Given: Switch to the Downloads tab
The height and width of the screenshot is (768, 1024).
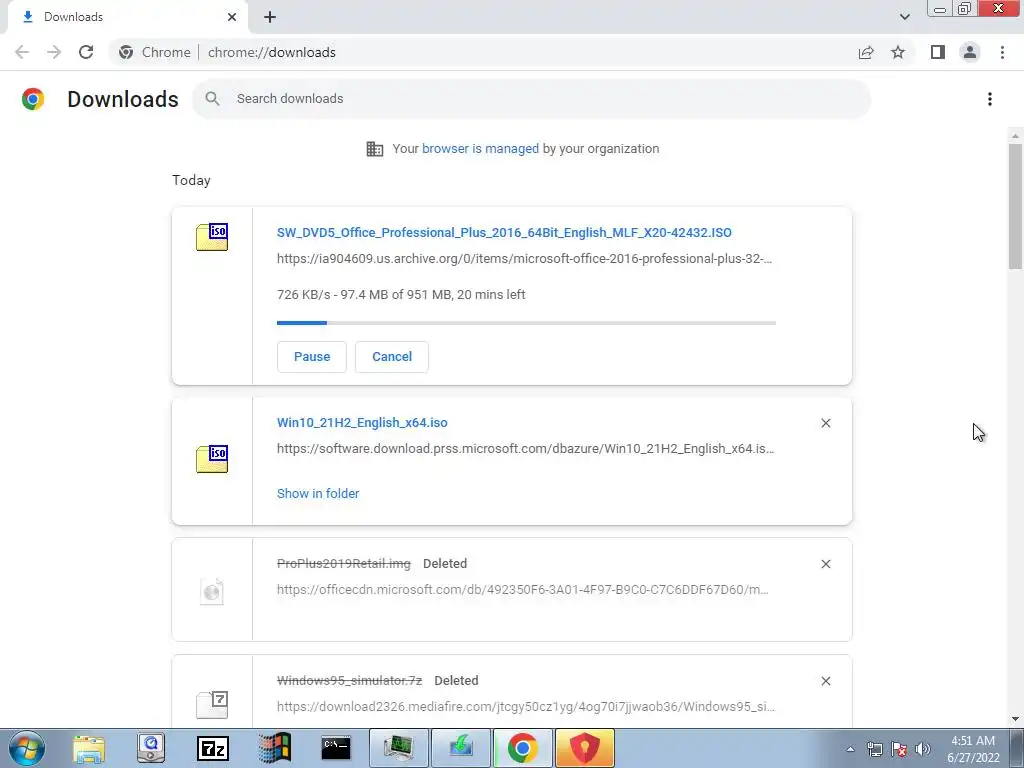Looking at the screenshot, I should [127, 17].
